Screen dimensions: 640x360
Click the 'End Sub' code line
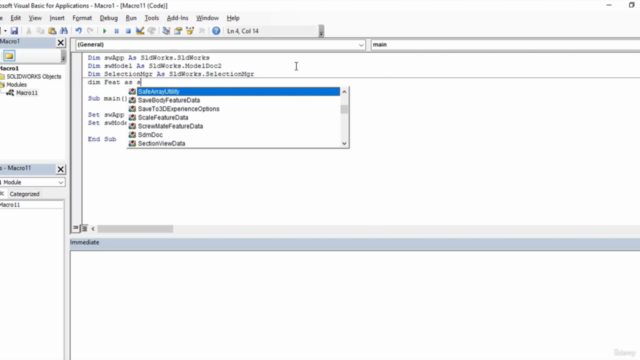[x=102, y=139]
